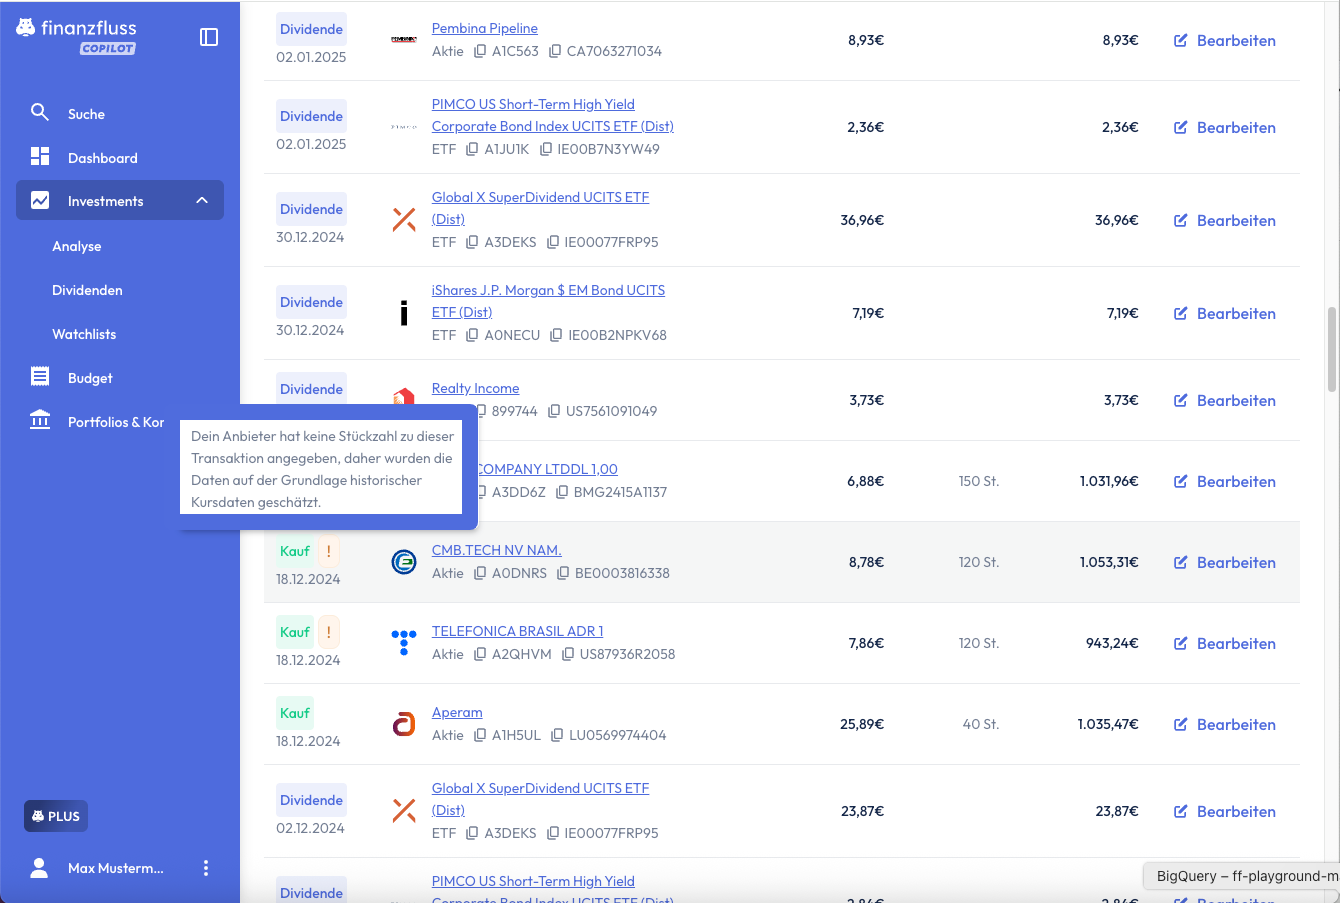Copy WKN A3DEKS in the 02.12.2024 row
This screenshot has width=1340, height=903.
pos(473,833)
